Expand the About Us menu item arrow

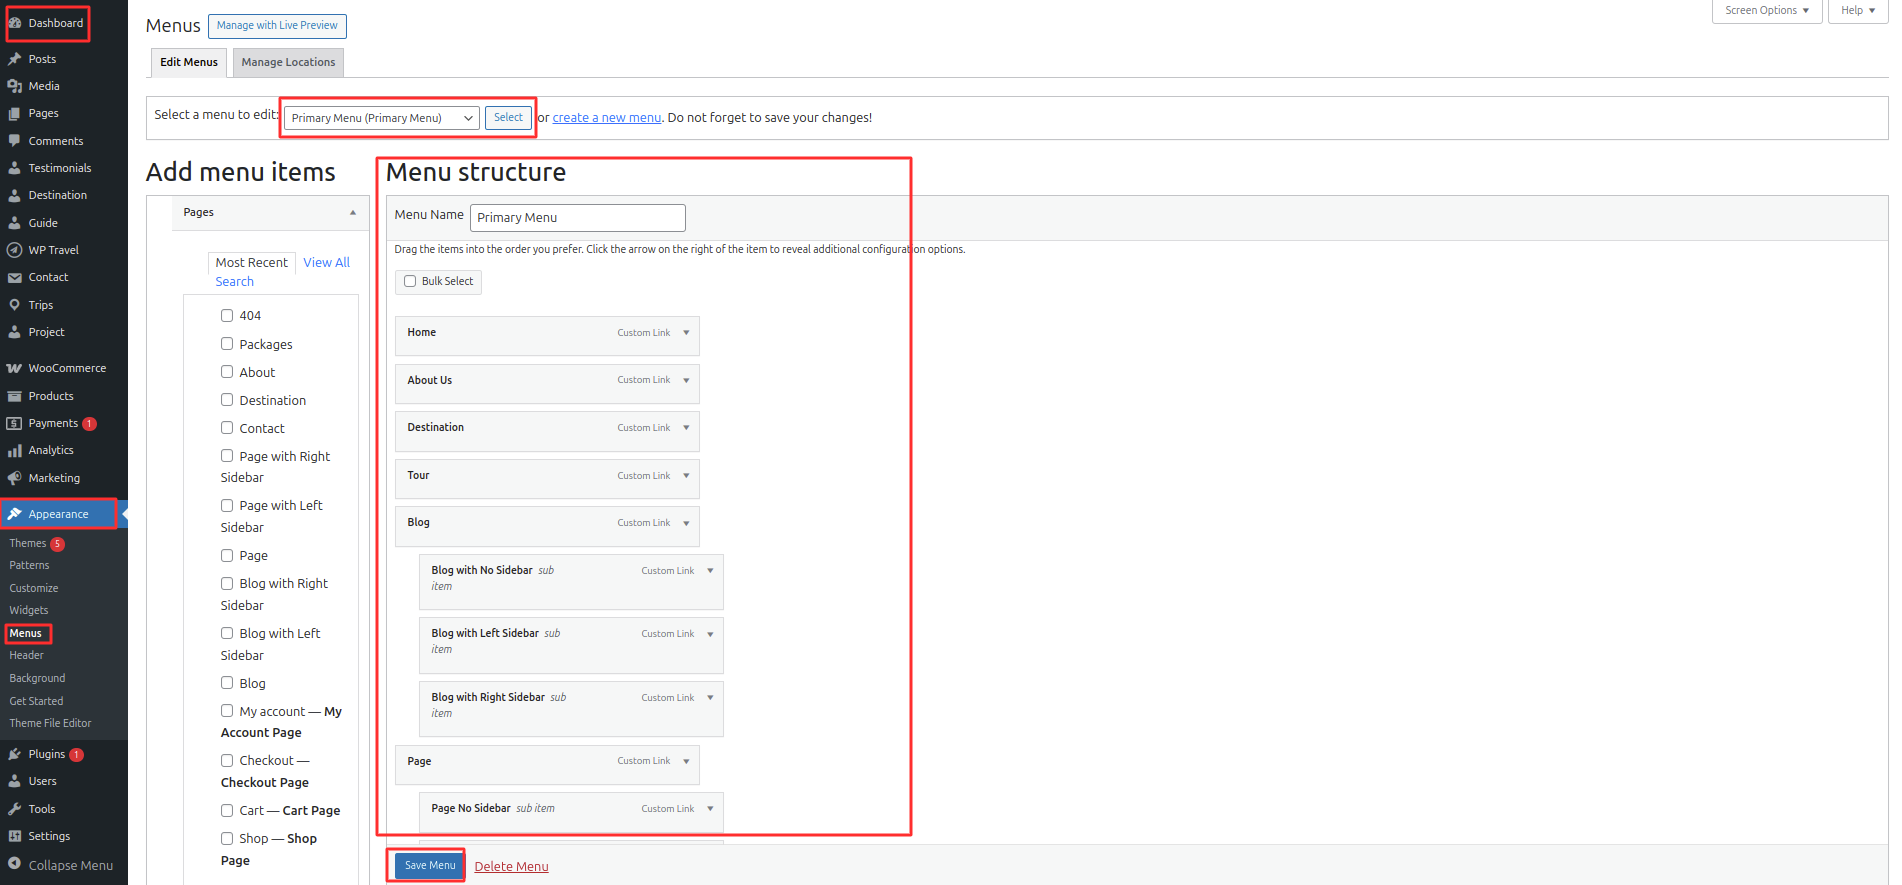tap(686, 380)
